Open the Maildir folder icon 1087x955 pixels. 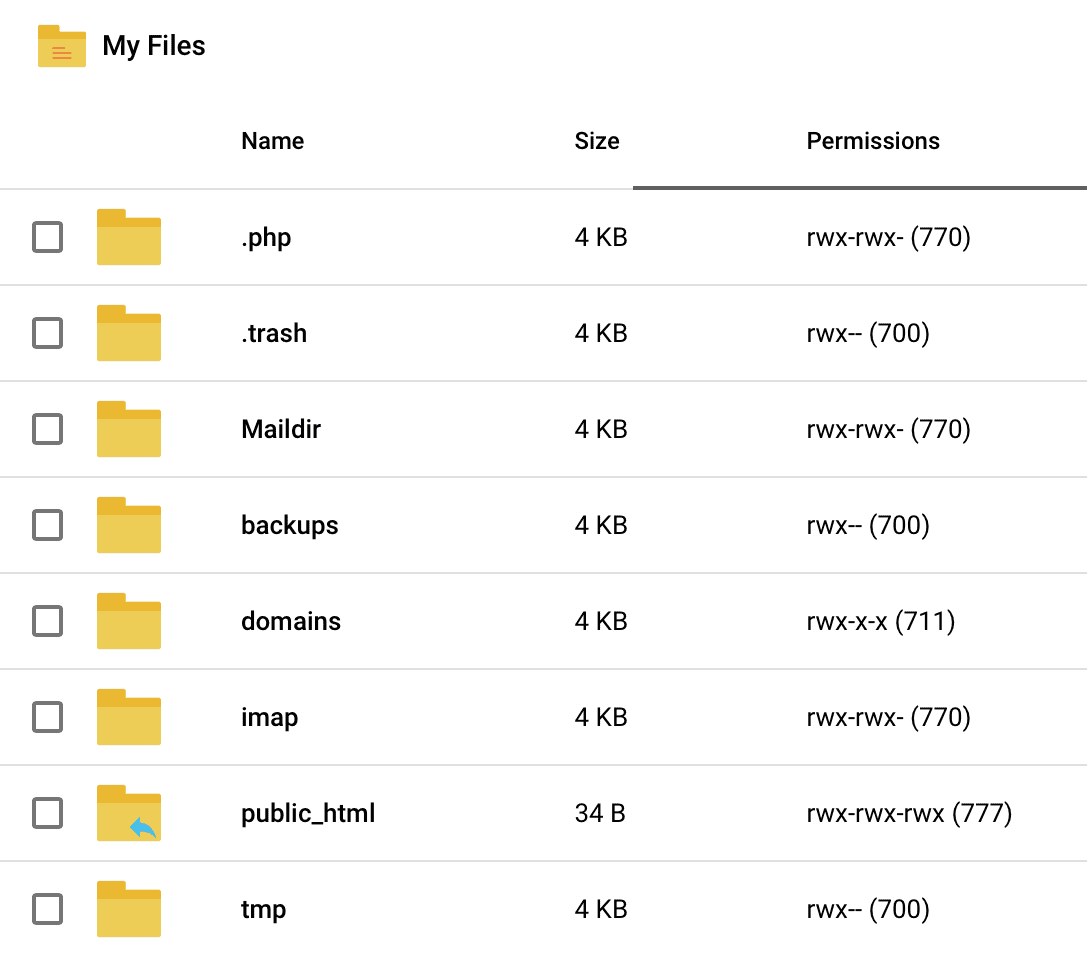(128, 429)
